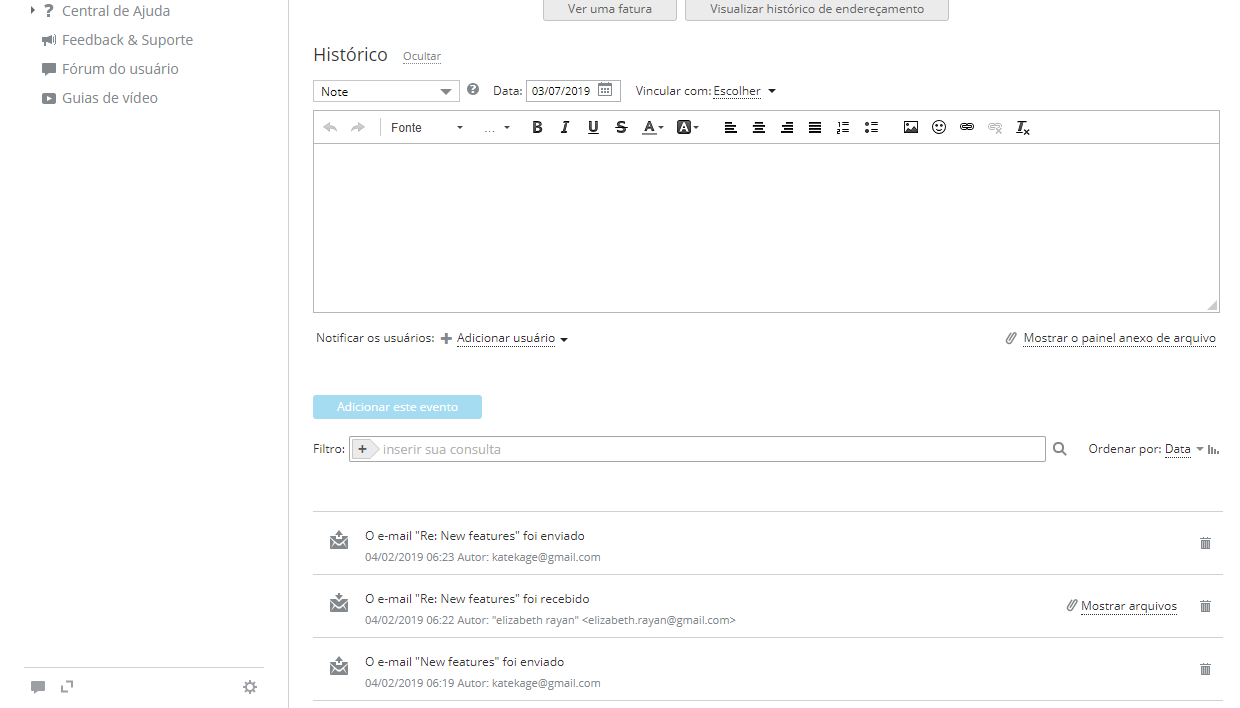Toggle italic text formatting
This screenshot has height=708, width=1240.
[x=565, y=128]
